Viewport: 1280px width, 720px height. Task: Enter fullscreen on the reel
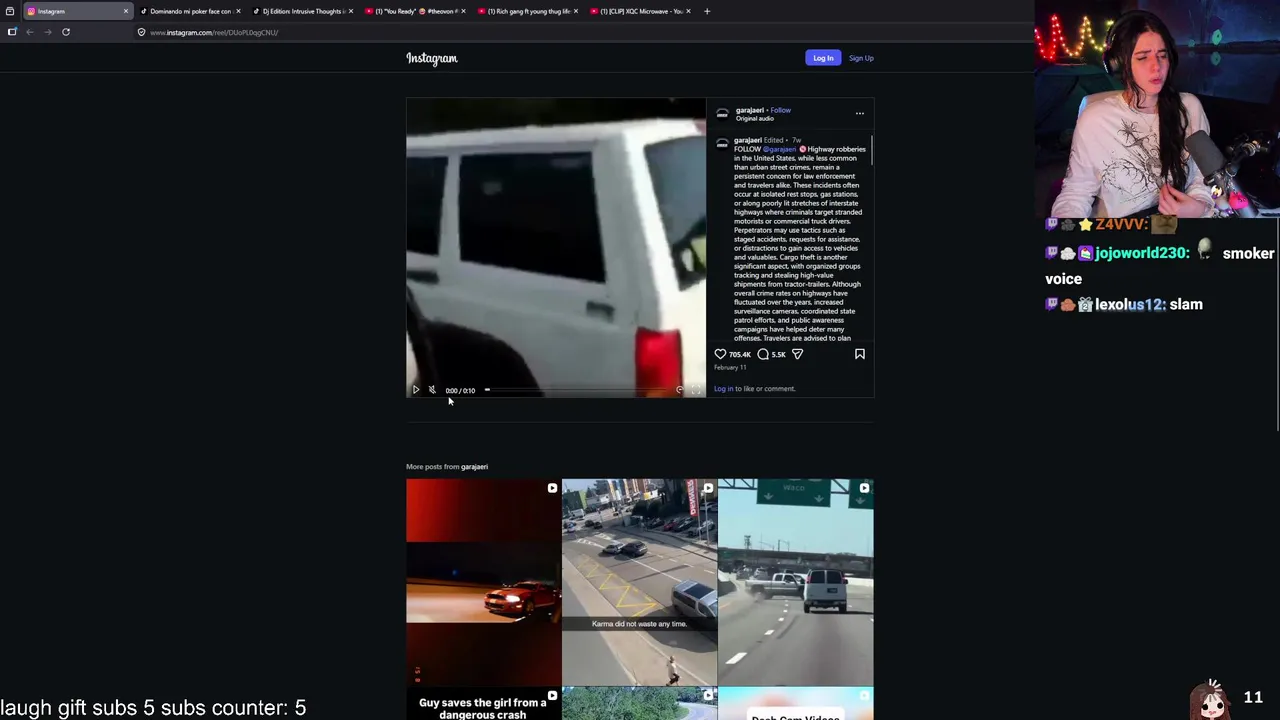(696, 390)
